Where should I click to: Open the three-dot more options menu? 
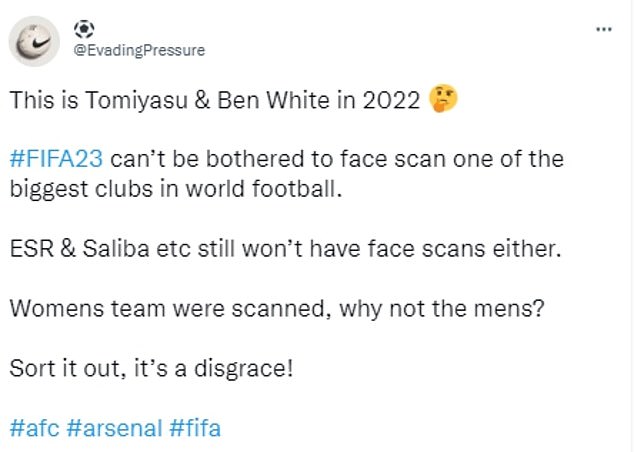pos(604,29)
